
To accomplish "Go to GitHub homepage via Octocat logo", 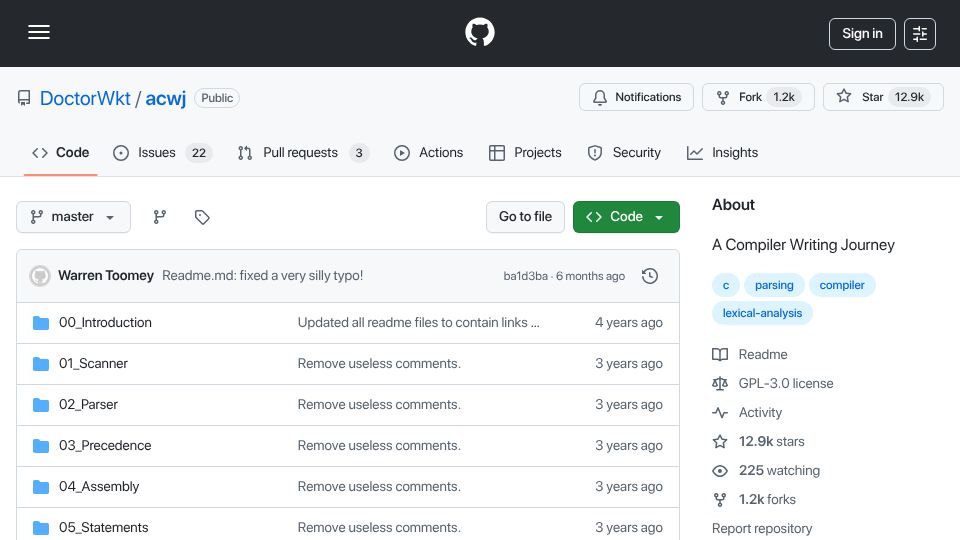I will coord(479,32).
